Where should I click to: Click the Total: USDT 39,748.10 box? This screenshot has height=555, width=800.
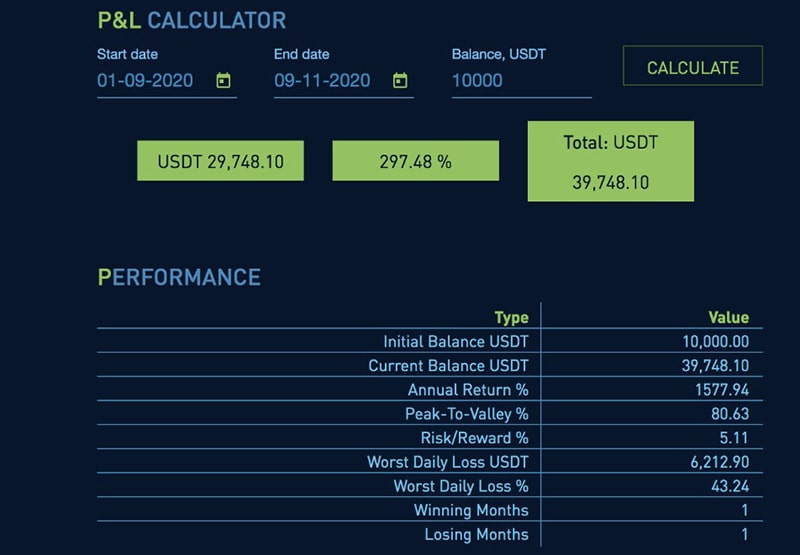610,162
